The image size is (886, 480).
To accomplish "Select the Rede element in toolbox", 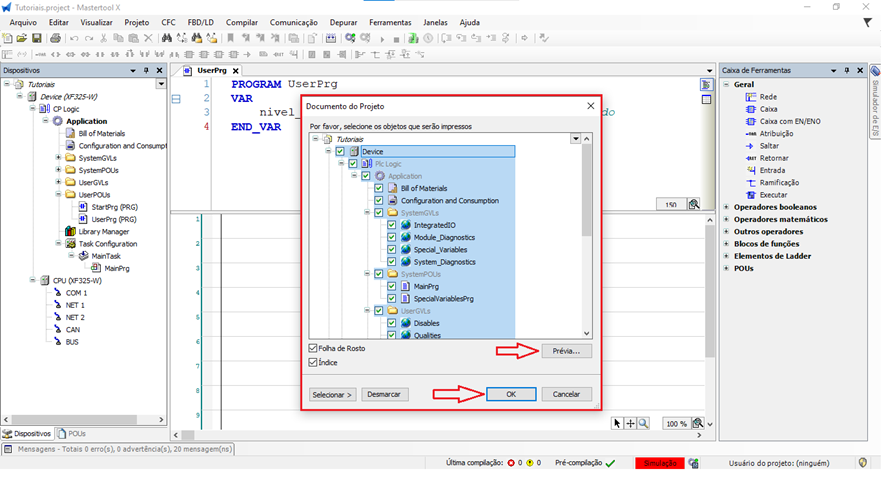I will click(768, 97).
